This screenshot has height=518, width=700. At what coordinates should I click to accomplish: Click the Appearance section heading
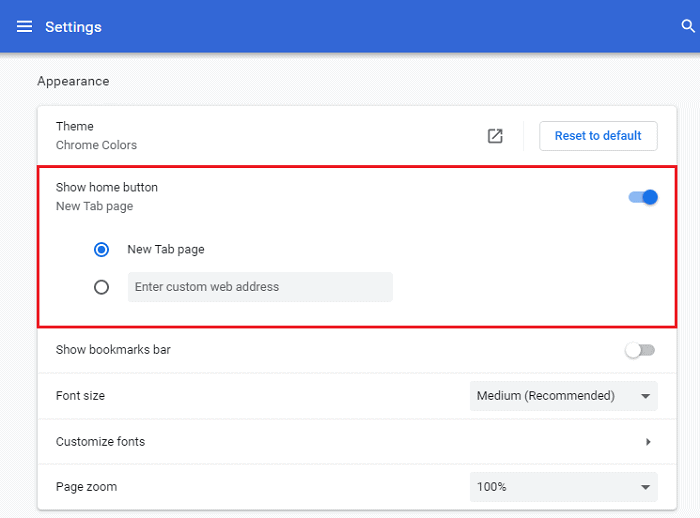point(73,81)
